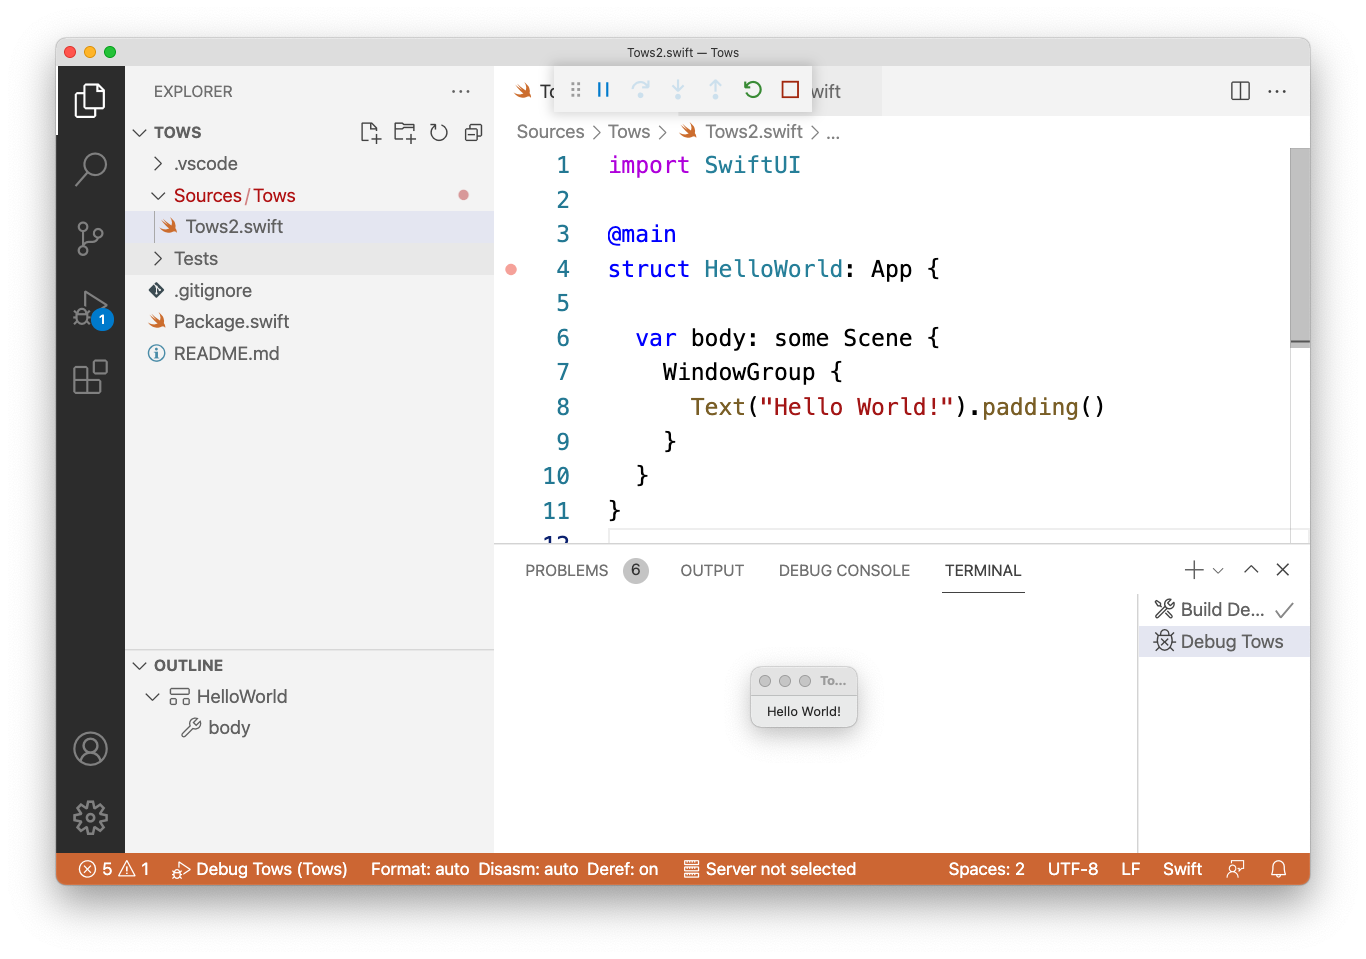
Task: Change indentation via Spaces: 2
Action: click(986, 869)
